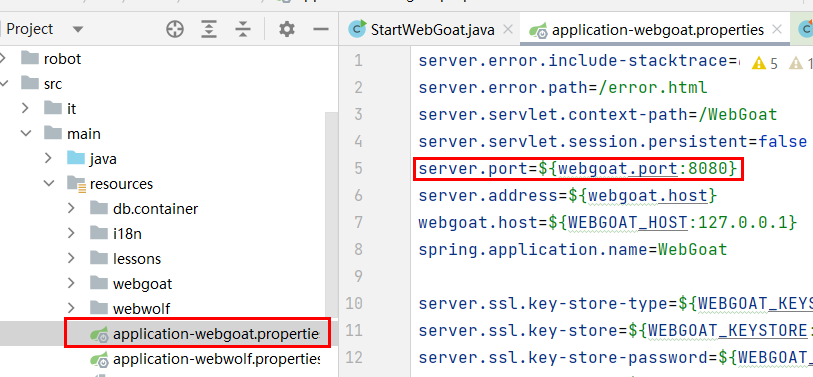Click the Select Opened File target icon
The width and height of the screenshot is (813, 377).
(x=175, y=30)
